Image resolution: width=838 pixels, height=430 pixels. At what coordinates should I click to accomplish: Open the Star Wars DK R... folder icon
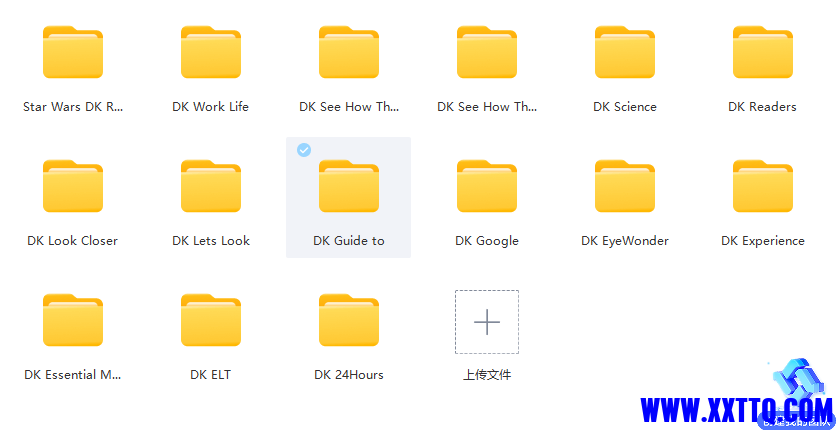(73, 52)
